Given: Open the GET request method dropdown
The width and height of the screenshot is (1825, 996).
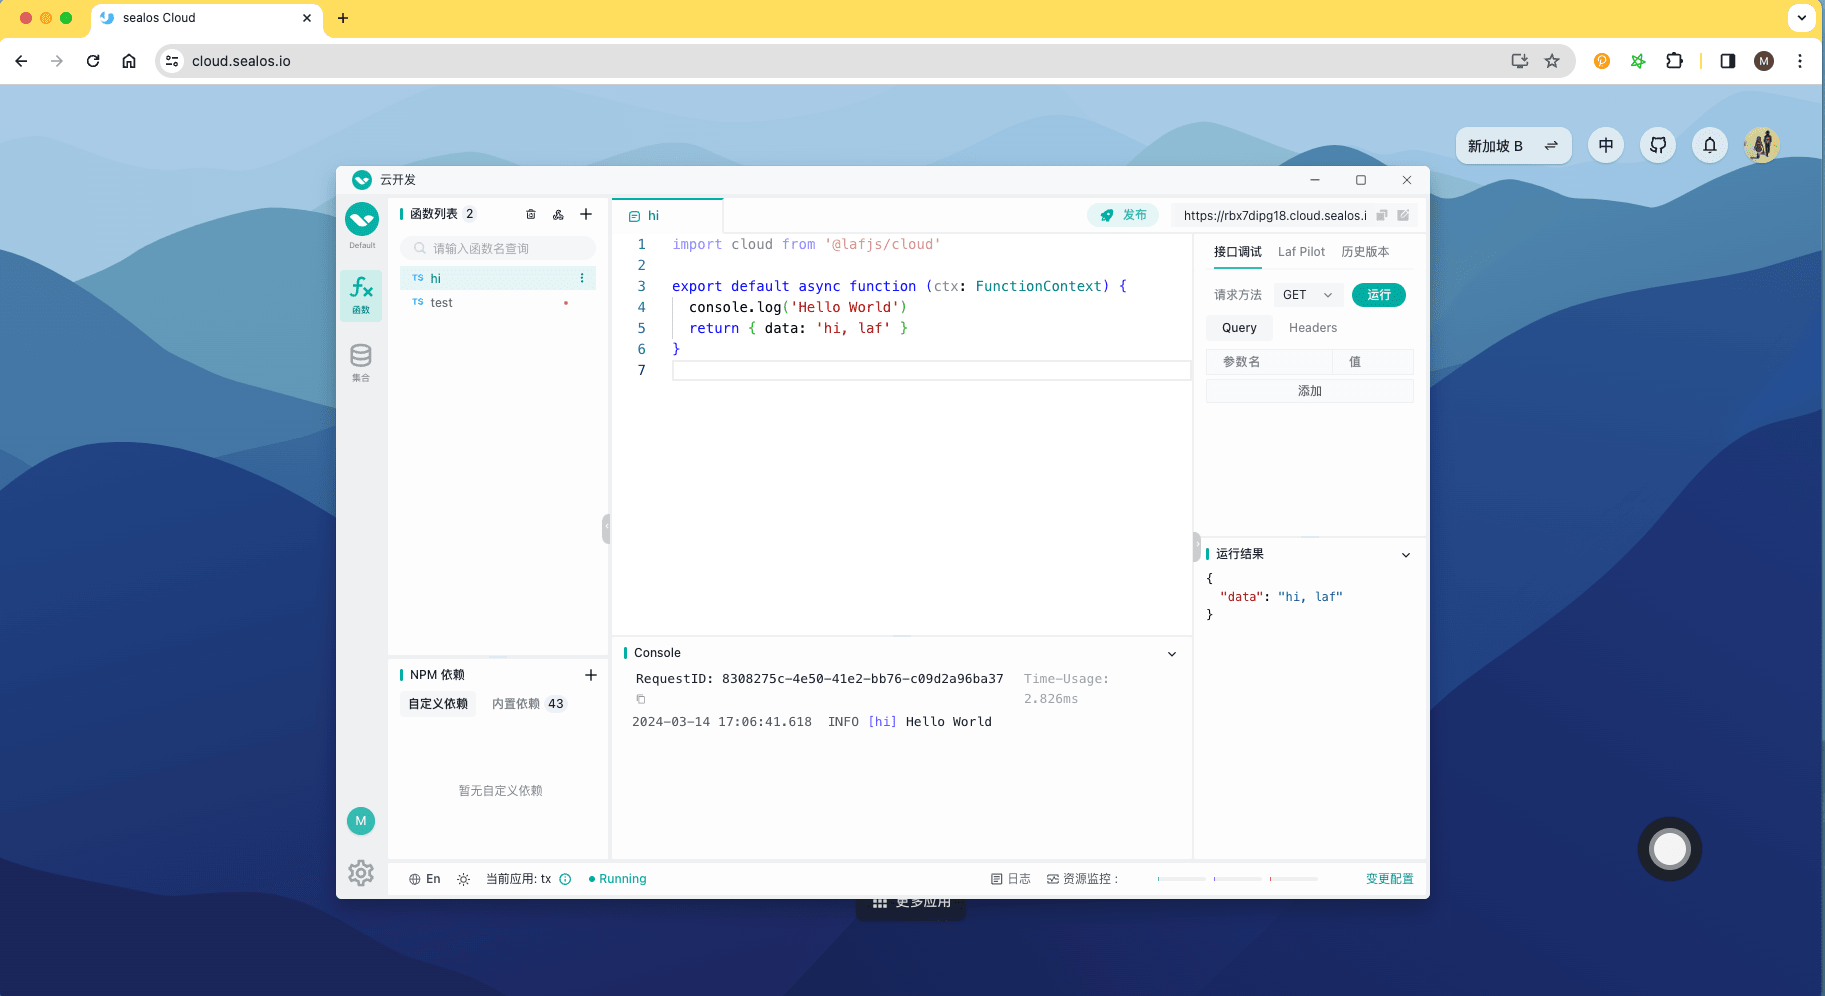Looking at the screenshot, I should (x=1308, y=295).
